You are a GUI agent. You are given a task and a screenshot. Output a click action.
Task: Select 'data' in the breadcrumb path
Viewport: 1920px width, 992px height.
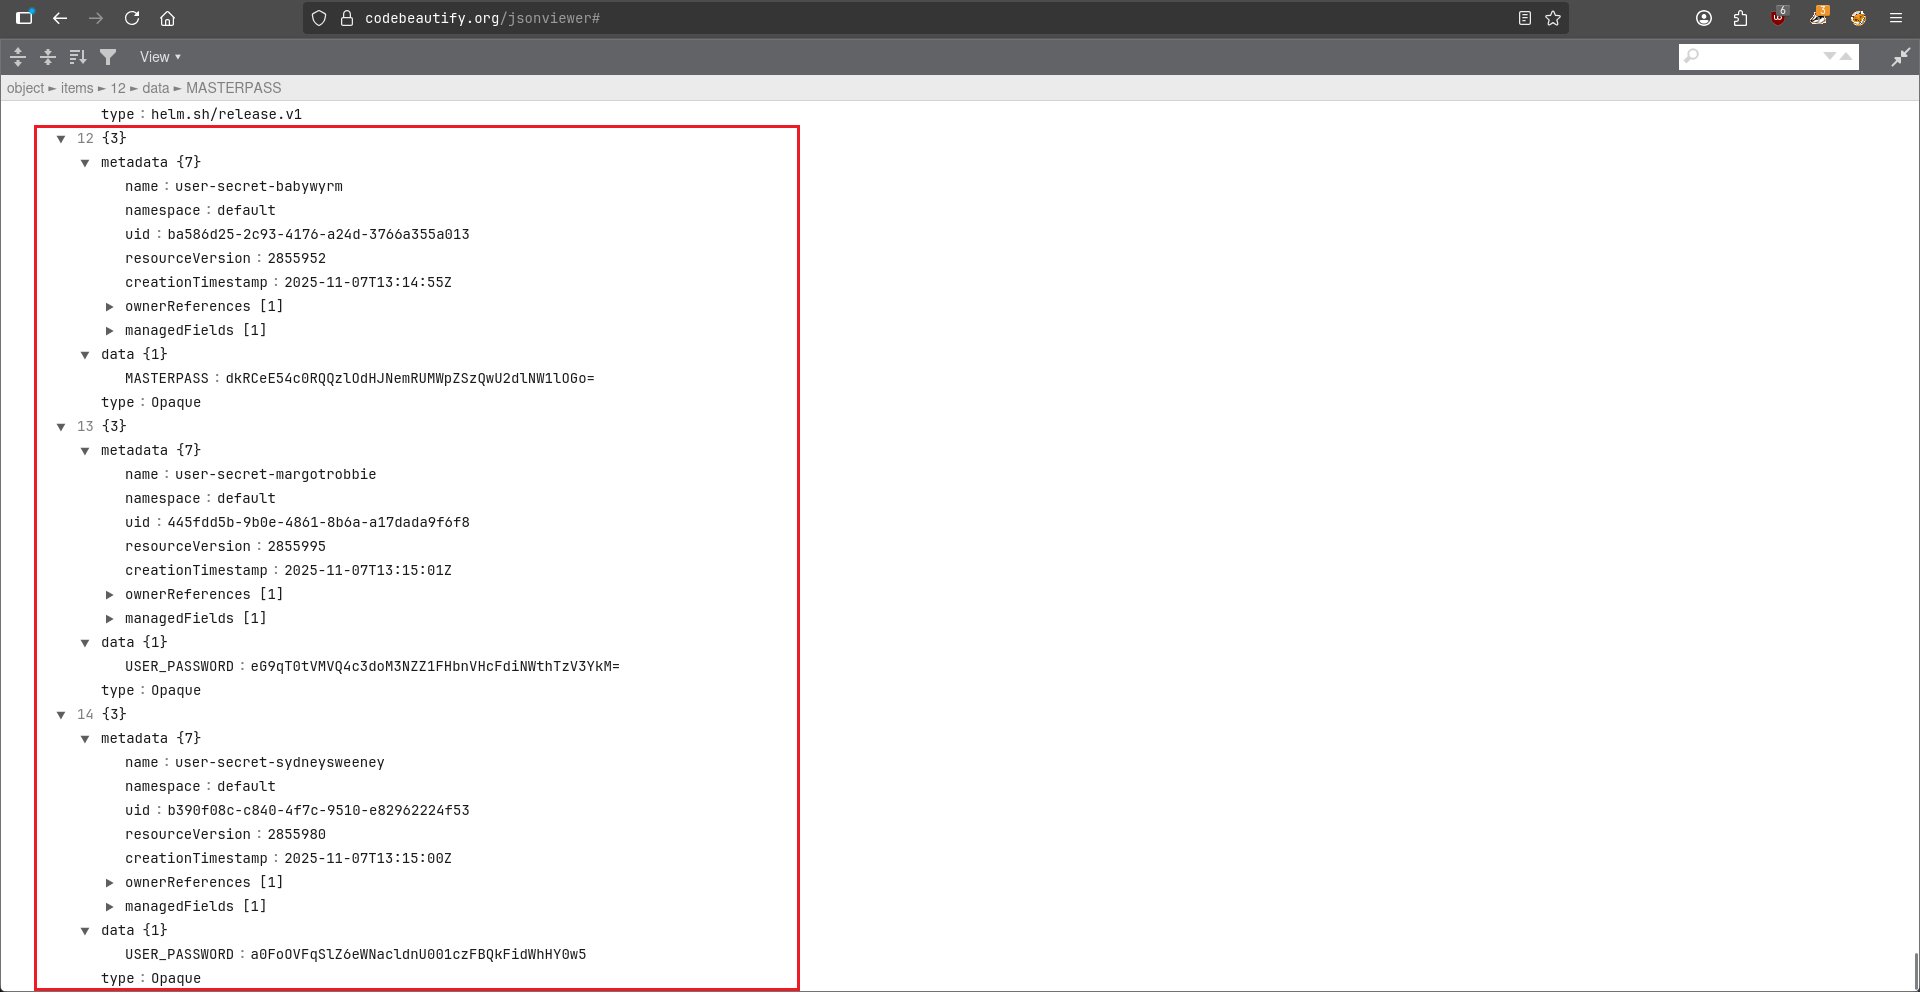point(156,88)
